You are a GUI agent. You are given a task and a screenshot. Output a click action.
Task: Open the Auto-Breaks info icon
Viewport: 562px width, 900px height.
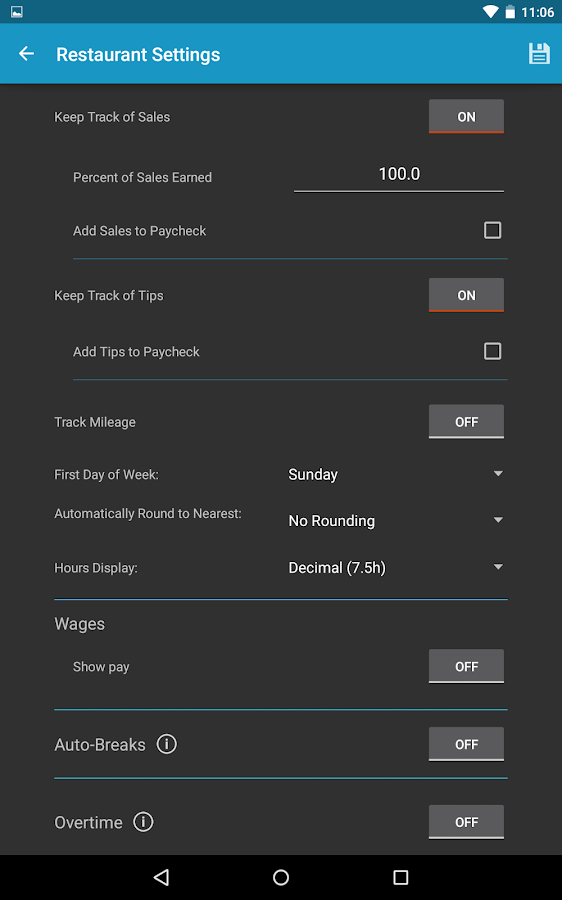pyautogui.click(x=166, y=744)
